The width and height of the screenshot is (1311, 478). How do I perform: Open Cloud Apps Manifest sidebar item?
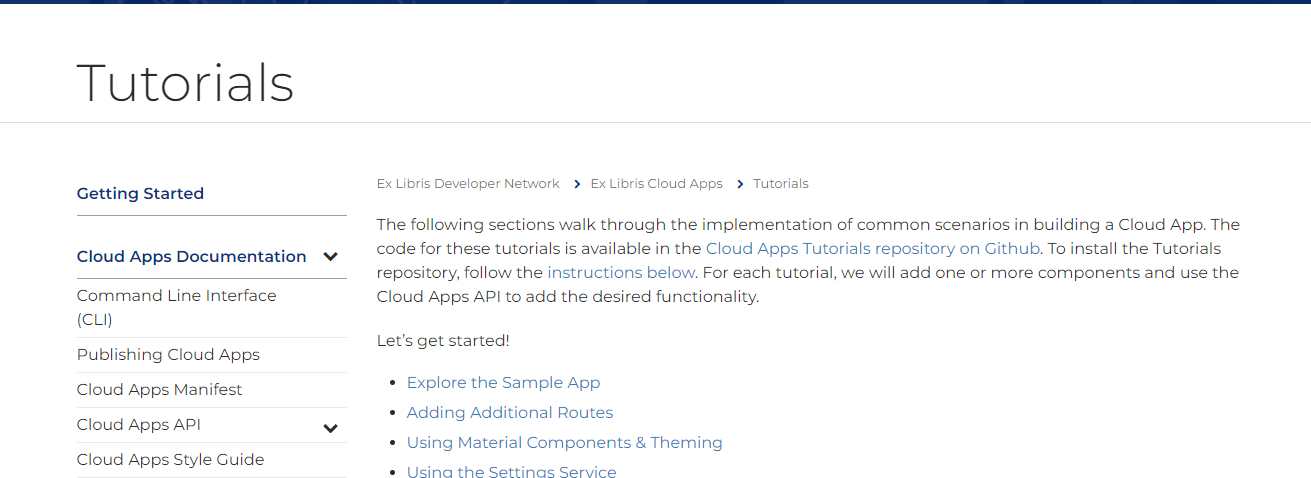[159, 390]
